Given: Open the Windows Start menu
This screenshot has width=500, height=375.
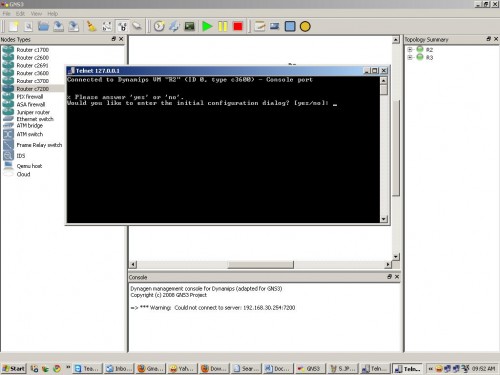Looking at the screenshot, I should tap(13, 368).
